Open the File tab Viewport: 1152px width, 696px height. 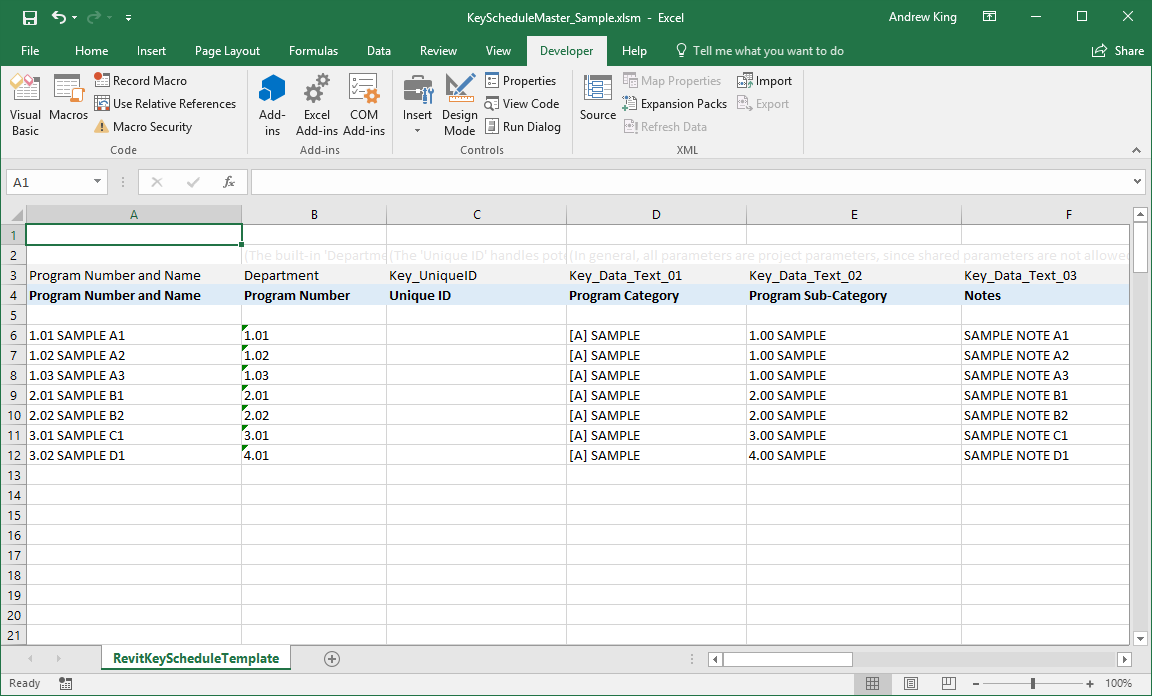coord(30,51)
